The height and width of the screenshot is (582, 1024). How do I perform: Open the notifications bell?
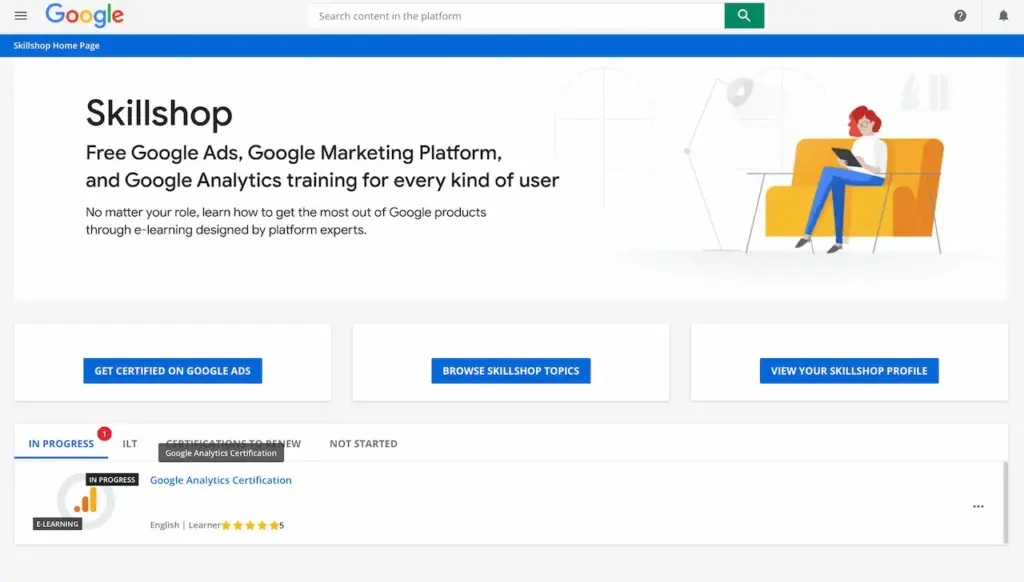[x=1003, y=16]
